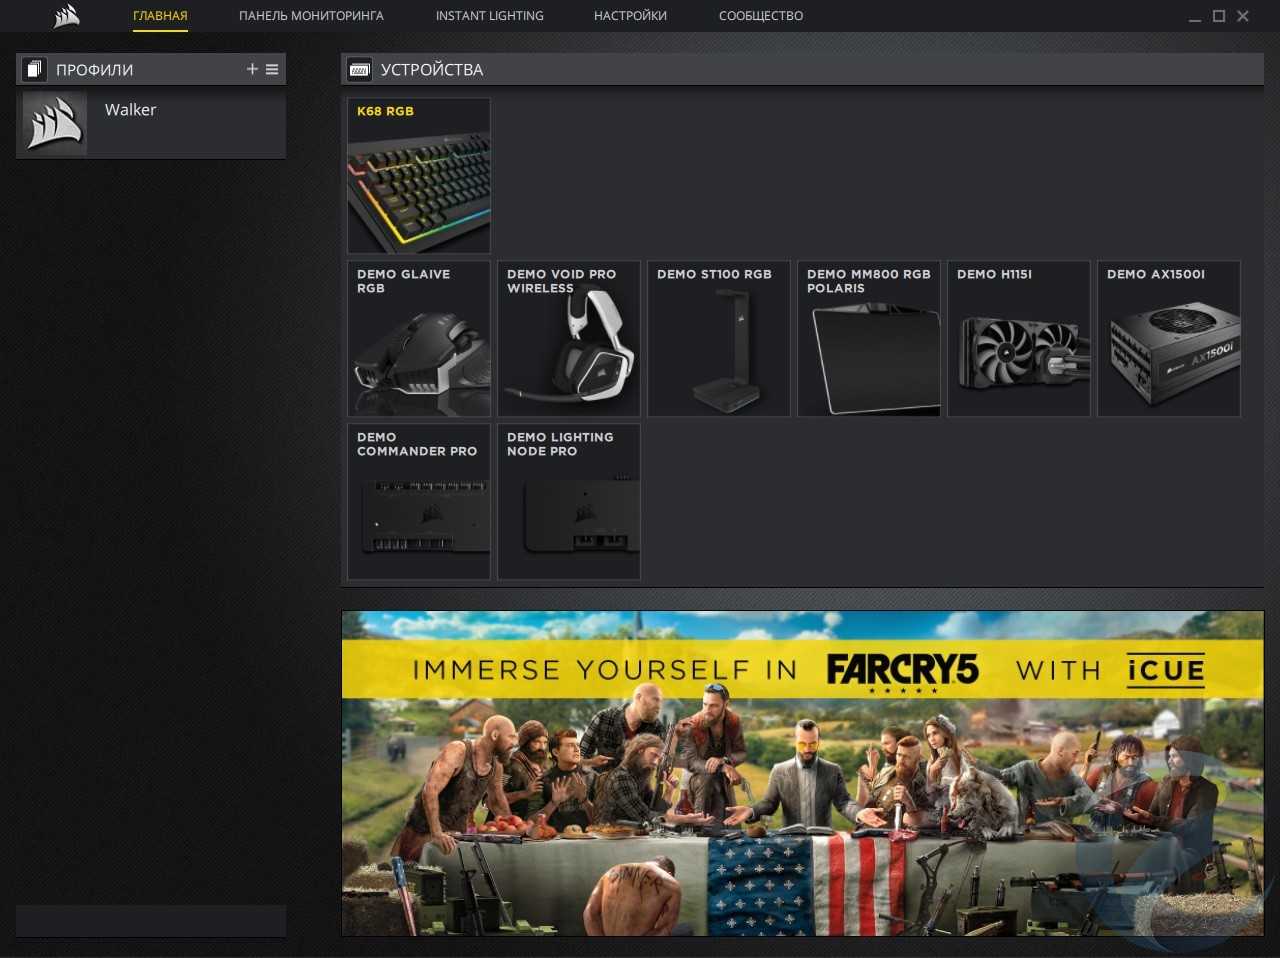Image resolution: width=1280 pixels, height=958 pixels.
Task: Switch to the ГЛАВНАЯ tab
Action: click(160, 16)
